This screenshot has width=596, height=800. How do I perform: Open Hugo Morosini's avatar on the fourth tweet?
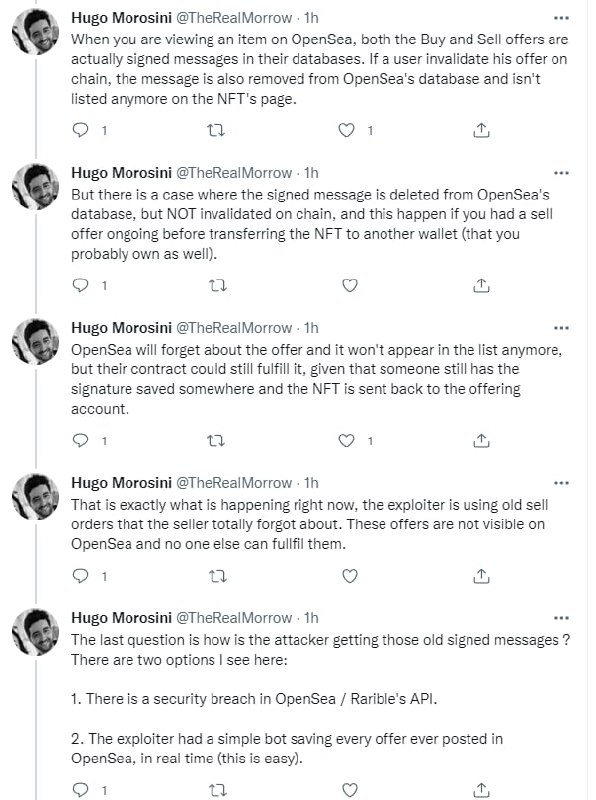point(35,496)
